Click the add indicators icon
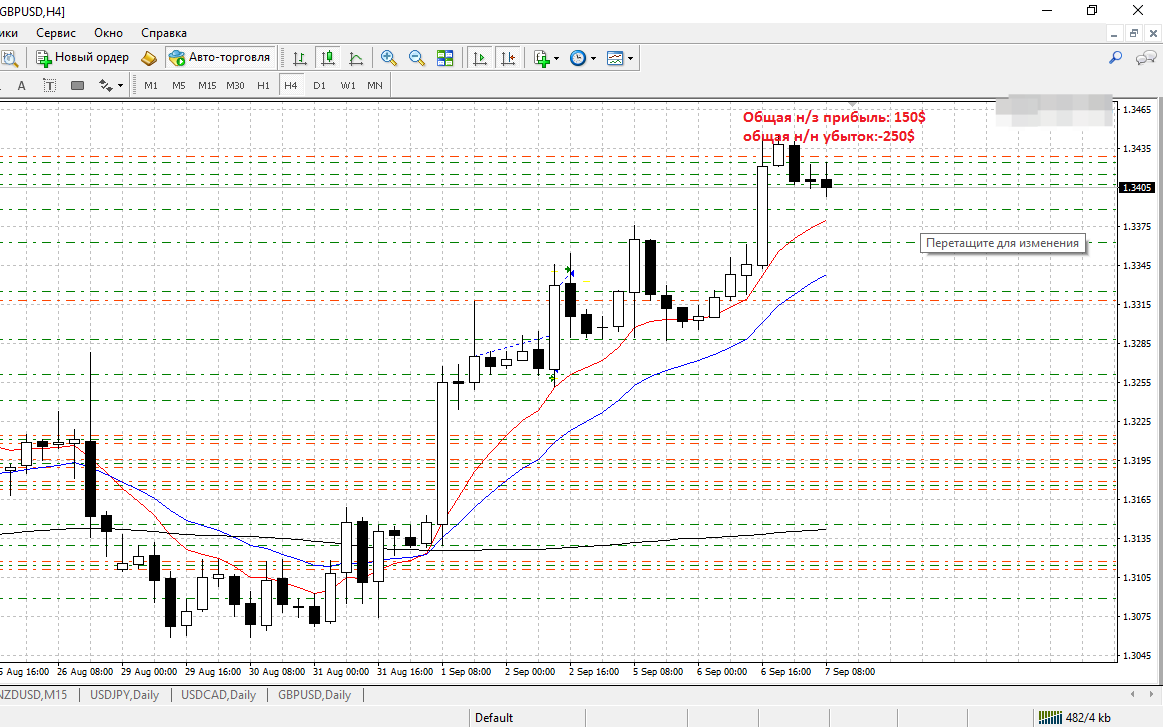1163x727 pixels. point(542,58)
